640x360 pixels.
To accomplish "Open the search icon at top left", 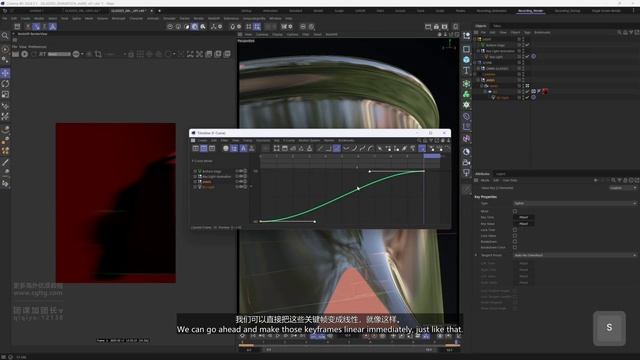I will point(5,36).
